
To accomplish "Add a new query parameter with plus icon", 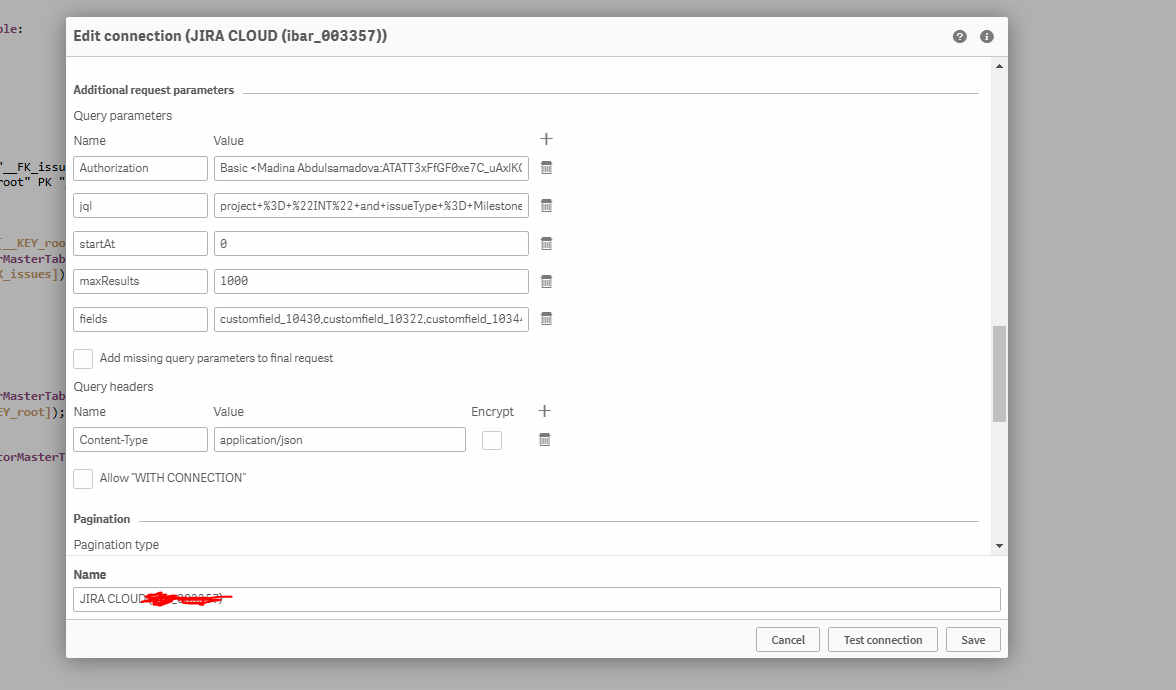I will (546, 140).
